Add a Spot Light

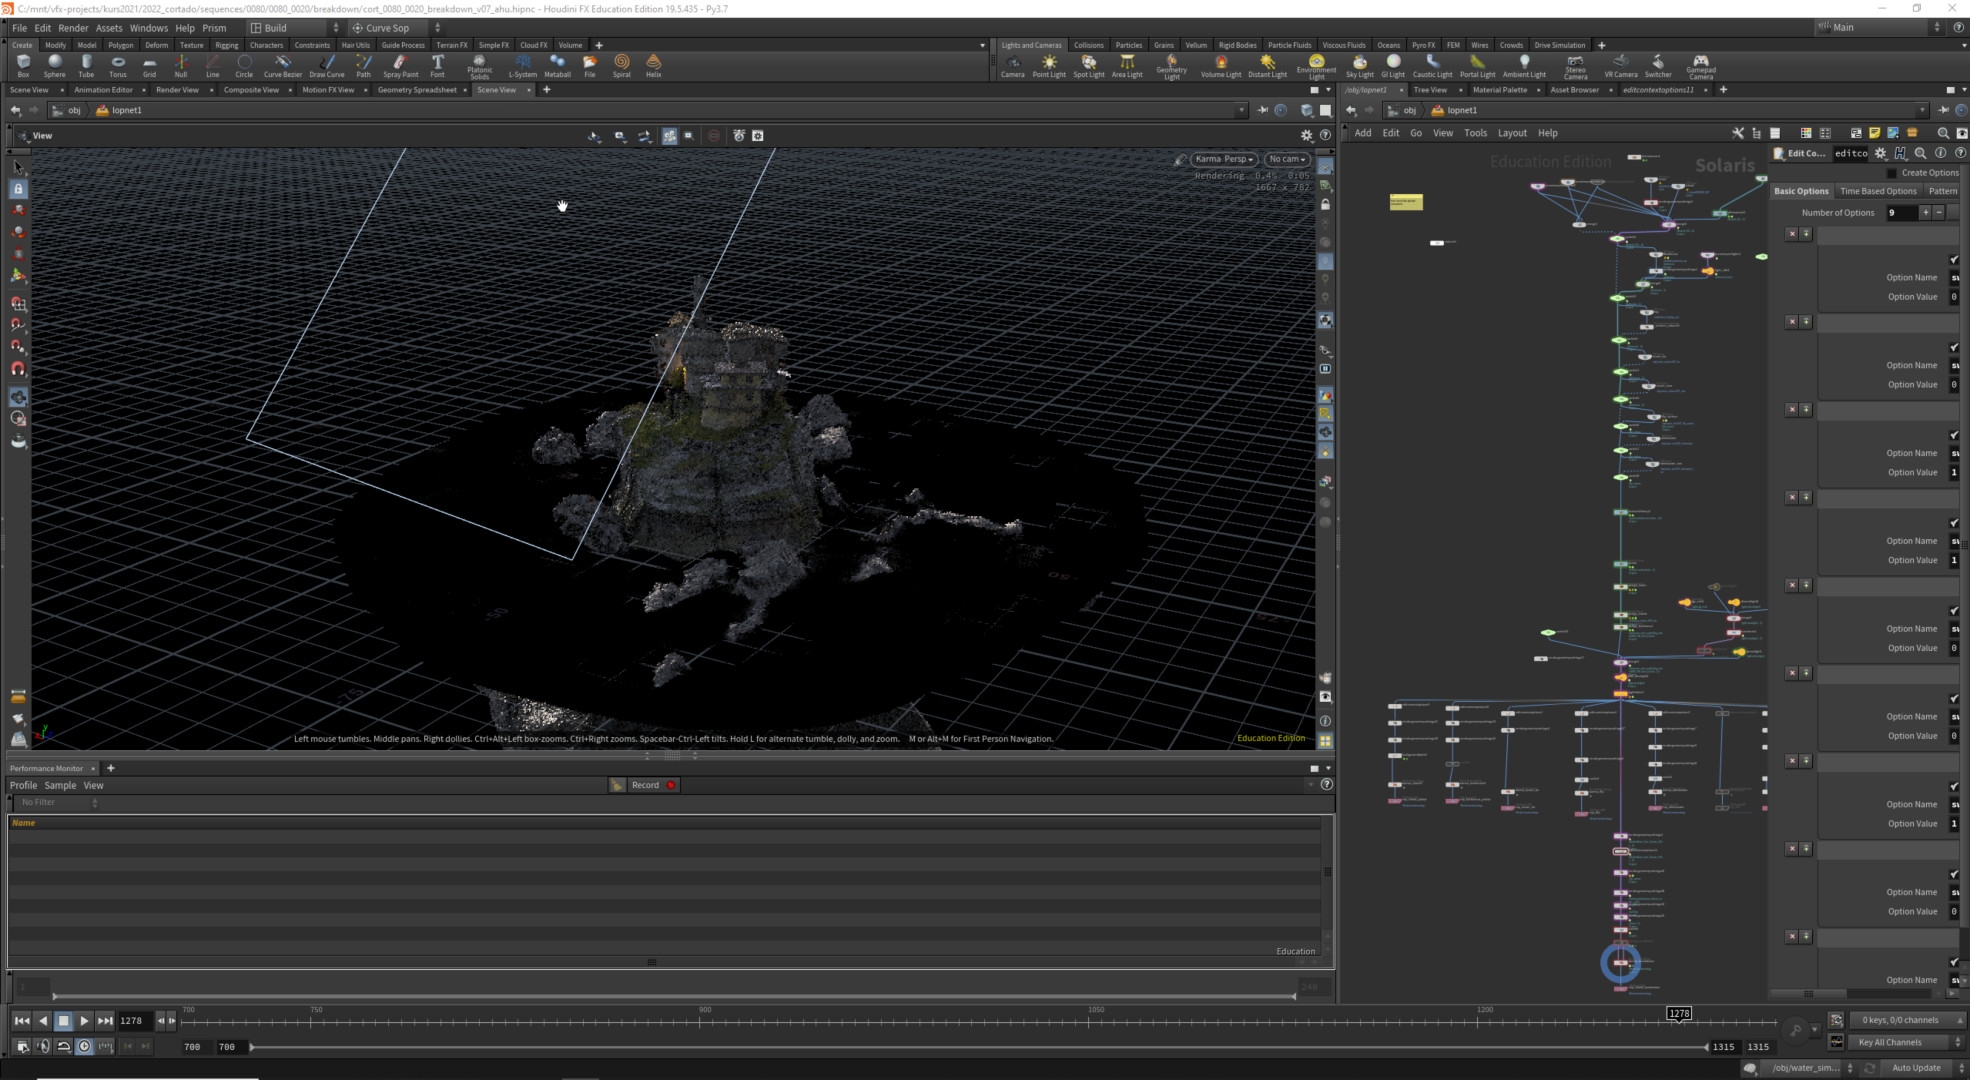pos(1088,65)
